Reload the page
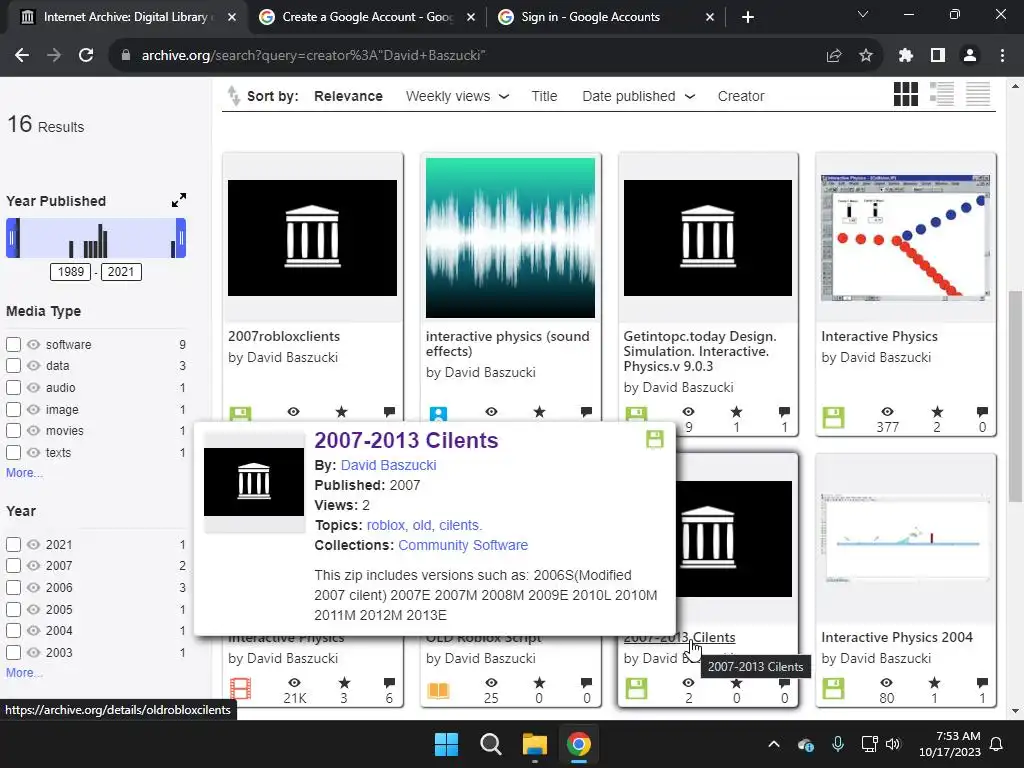 86,56
